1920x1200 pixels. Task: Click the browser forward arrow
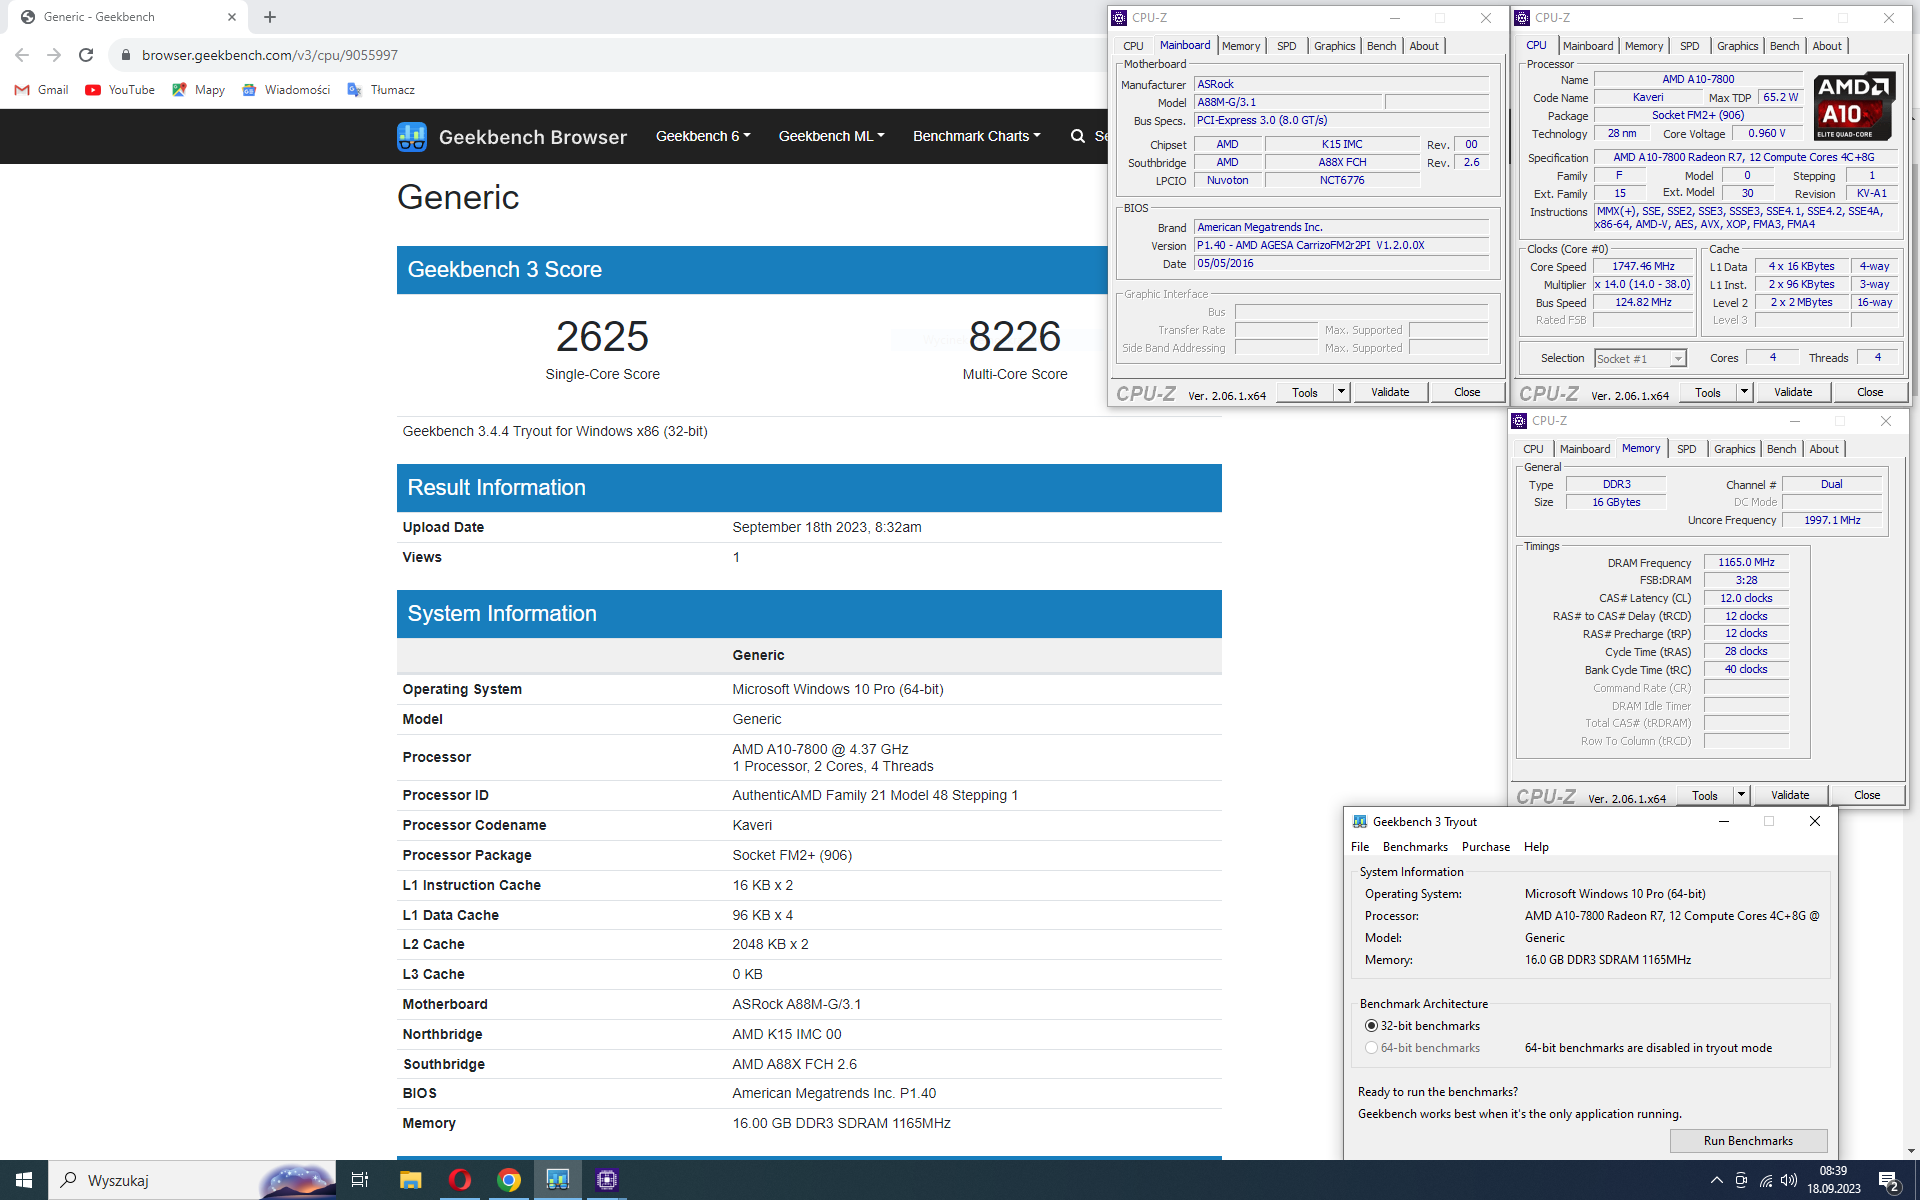(x=54, y=55)
